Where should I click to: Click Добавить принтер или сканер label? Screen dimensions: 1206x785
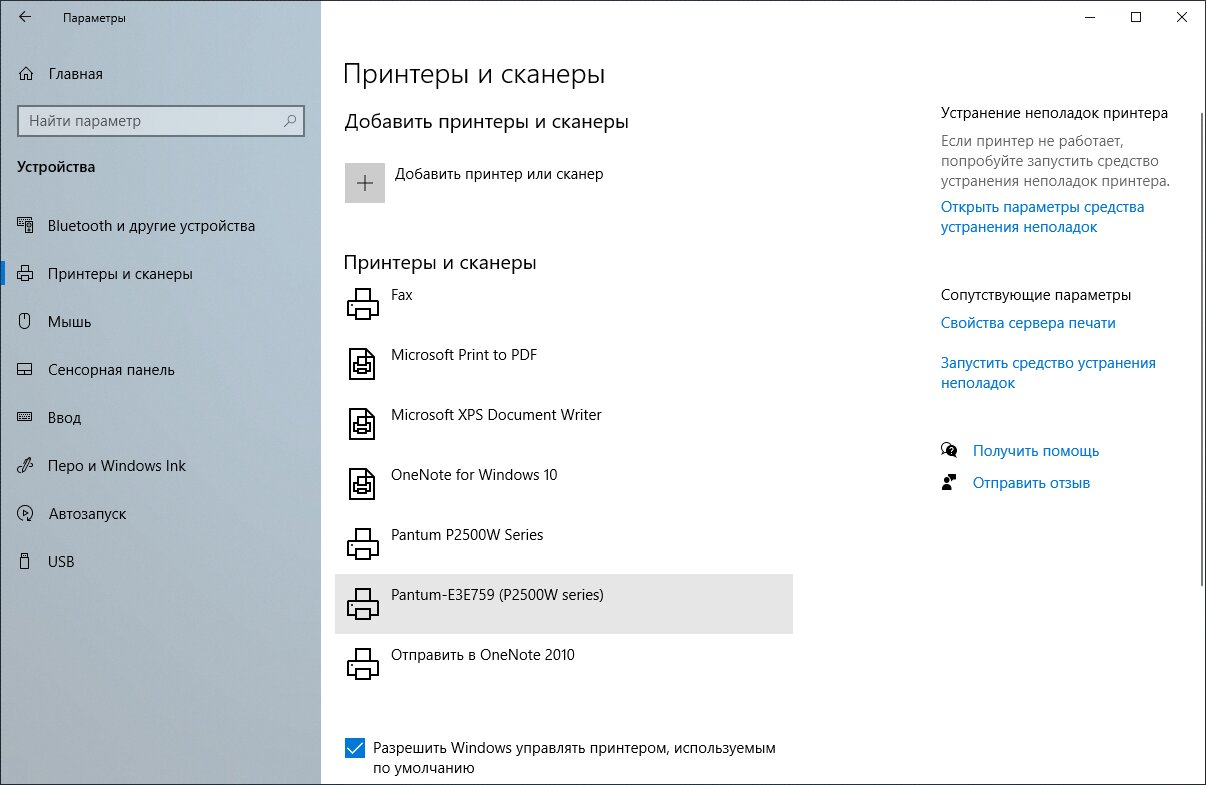[499, 174]
